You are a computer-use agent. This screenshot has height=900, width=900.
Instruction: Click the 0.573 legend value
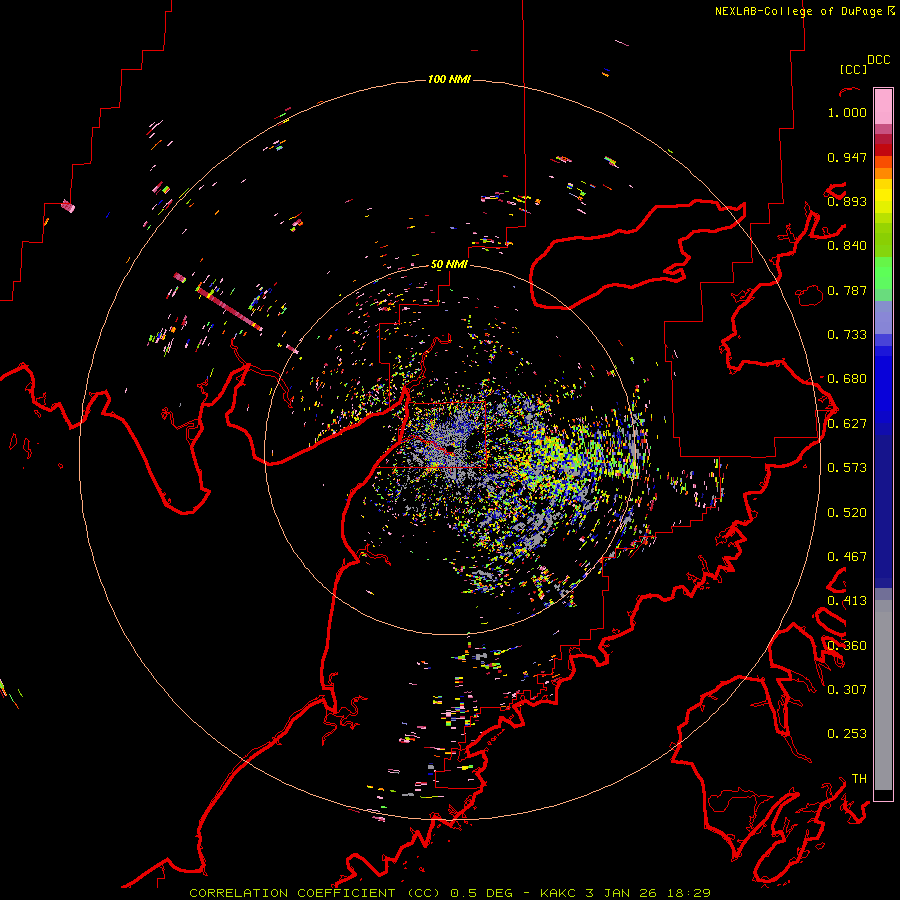click(x=847, y=468)
